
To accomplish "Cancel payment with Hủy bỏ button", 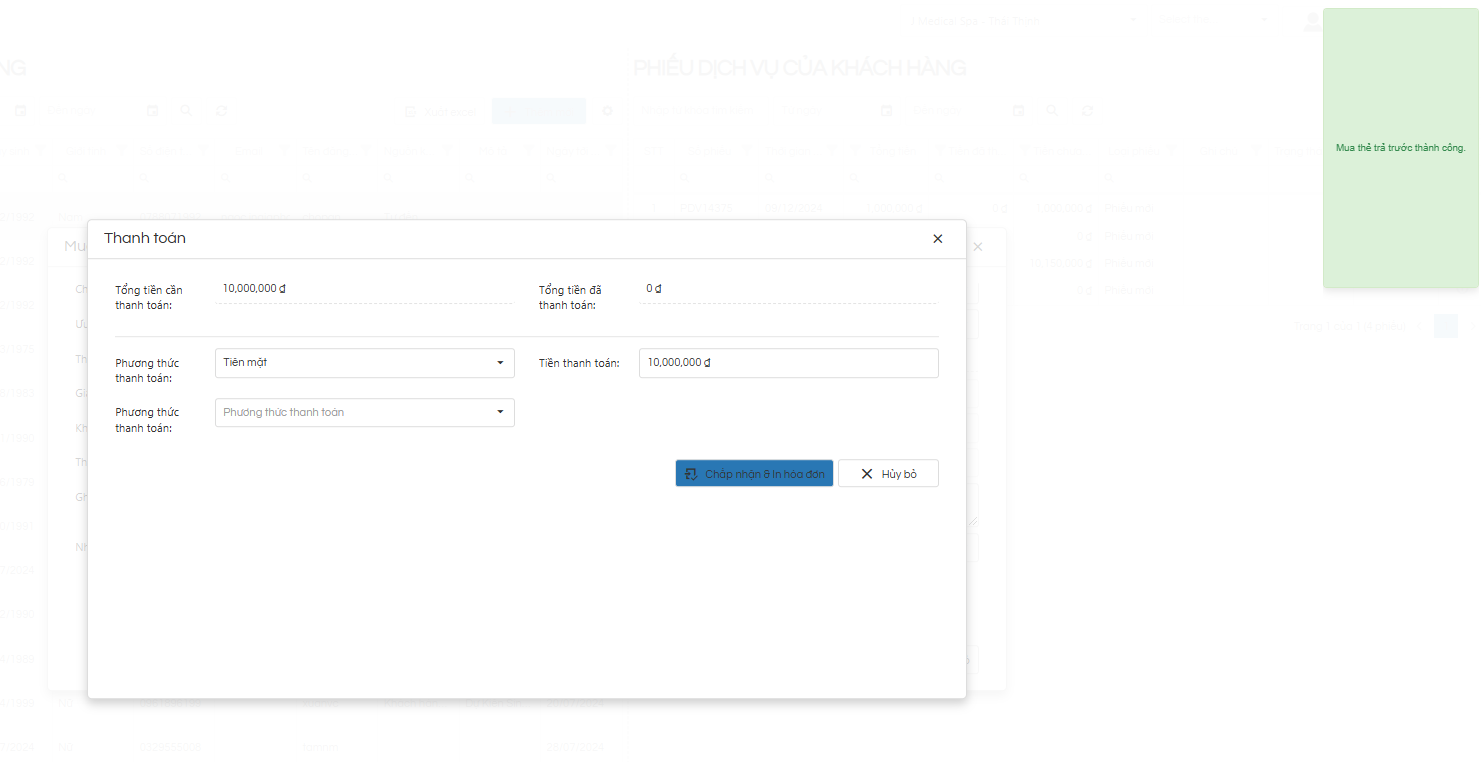I will 888,474.
